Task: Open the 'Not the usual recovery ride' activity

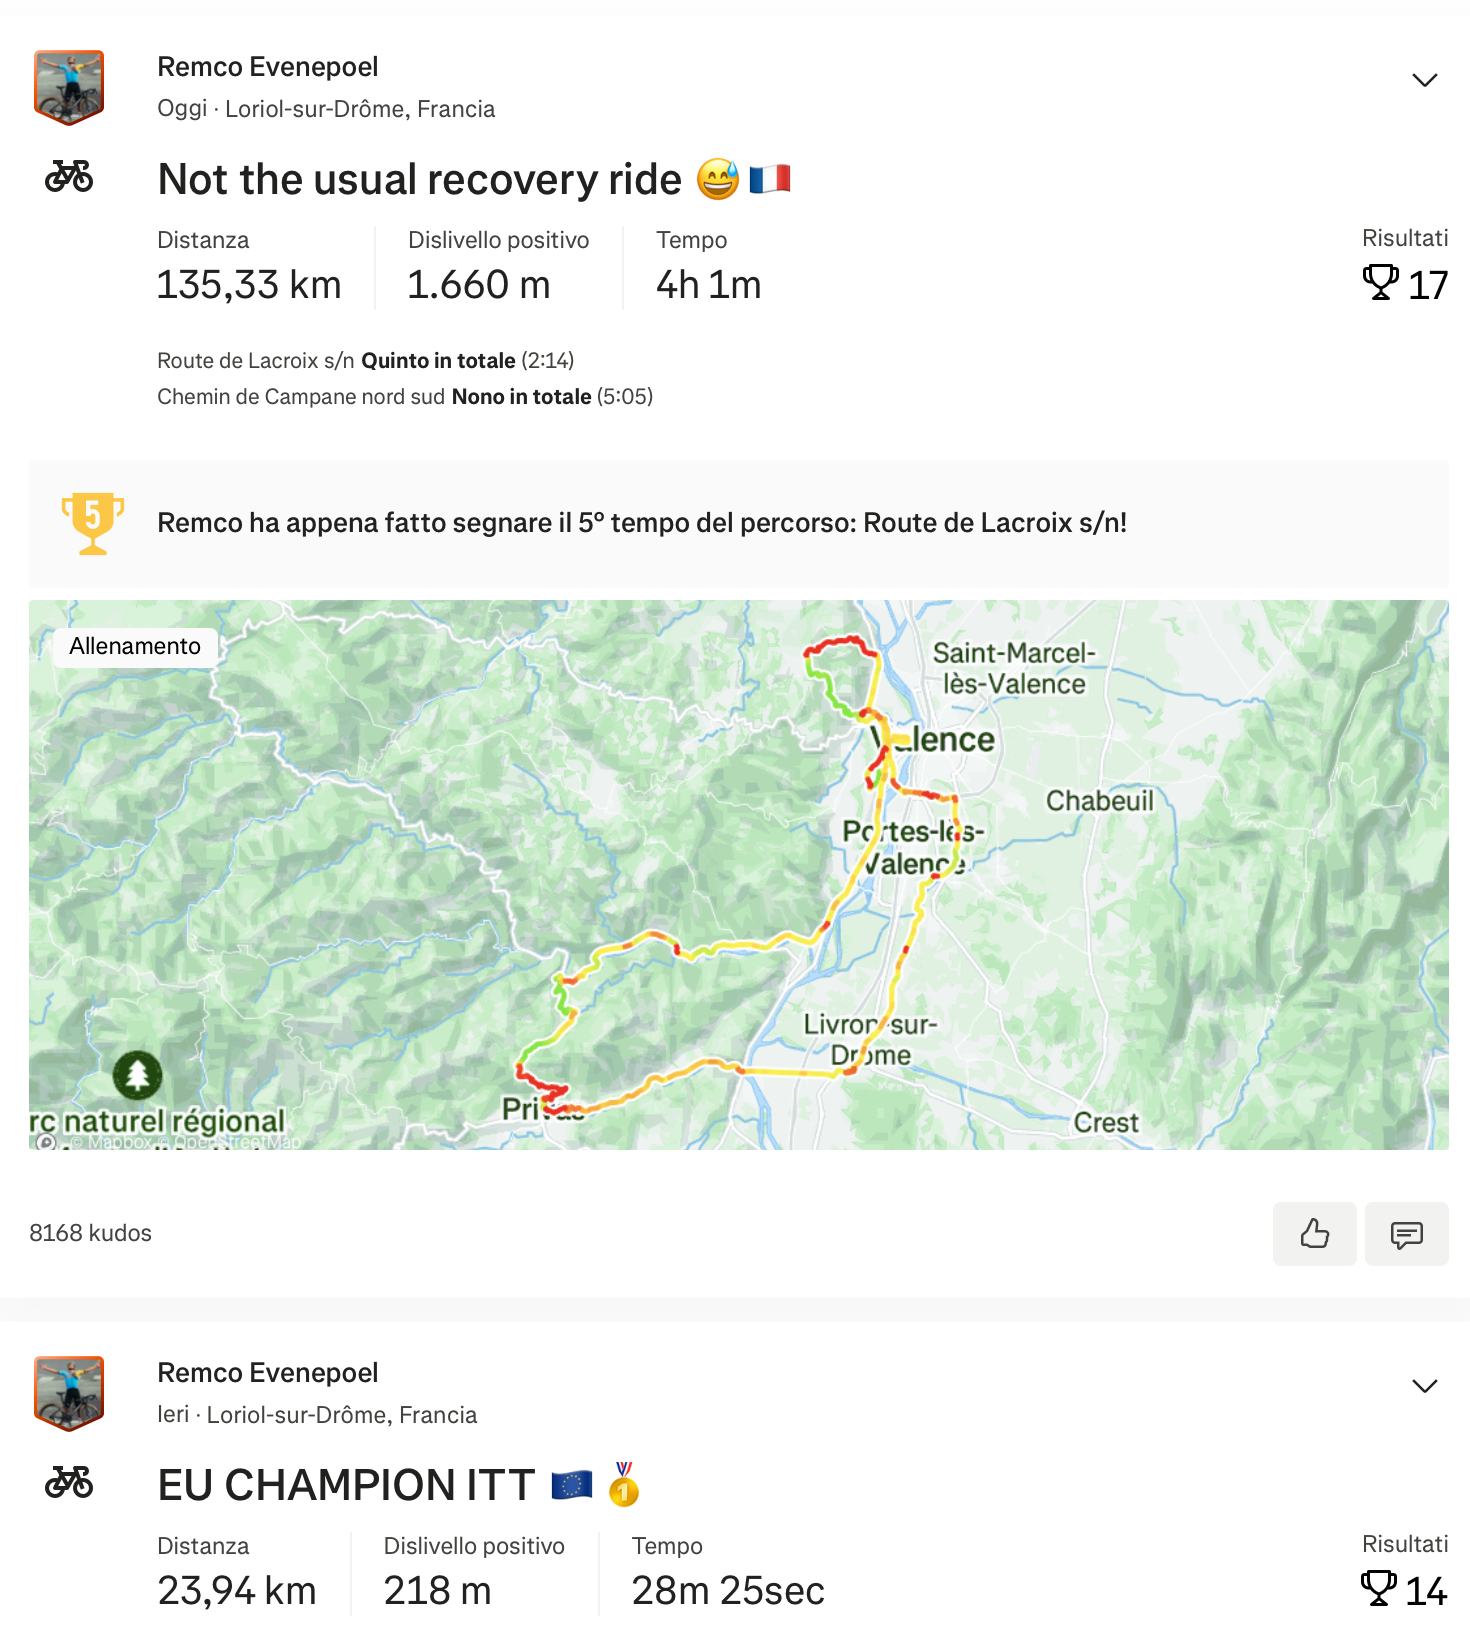Action: coord(419,180)
